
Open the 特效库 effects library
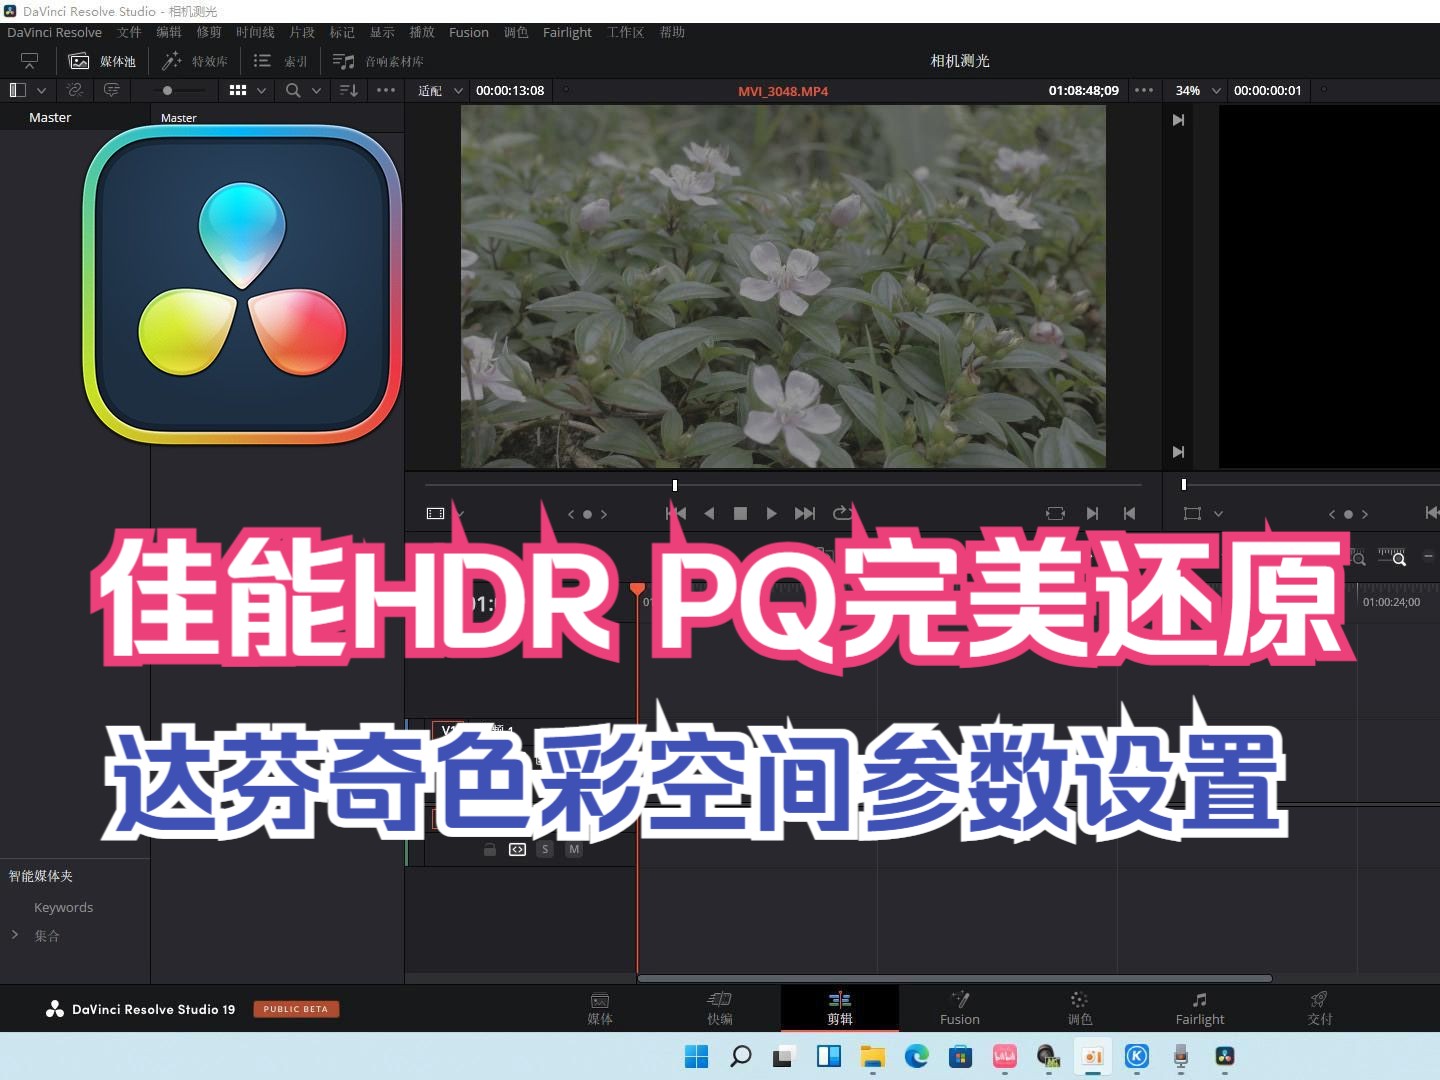tap(195, 61)
